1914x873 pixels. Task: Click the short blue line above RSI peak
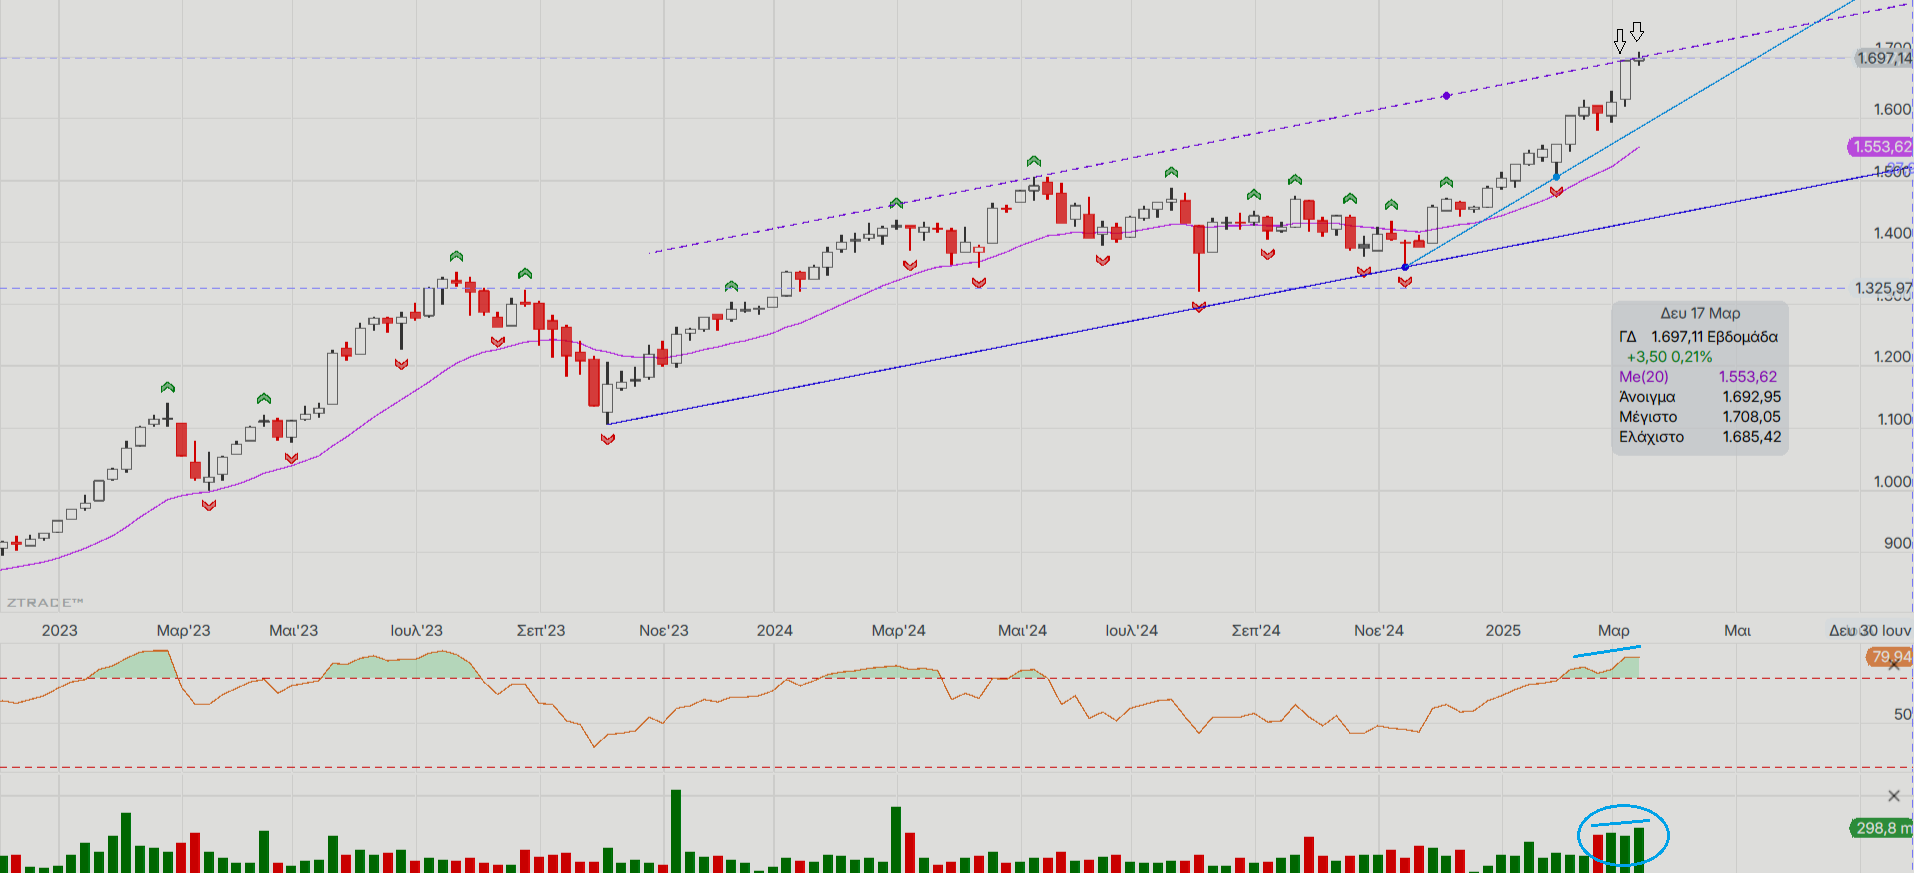point(1606,652)
